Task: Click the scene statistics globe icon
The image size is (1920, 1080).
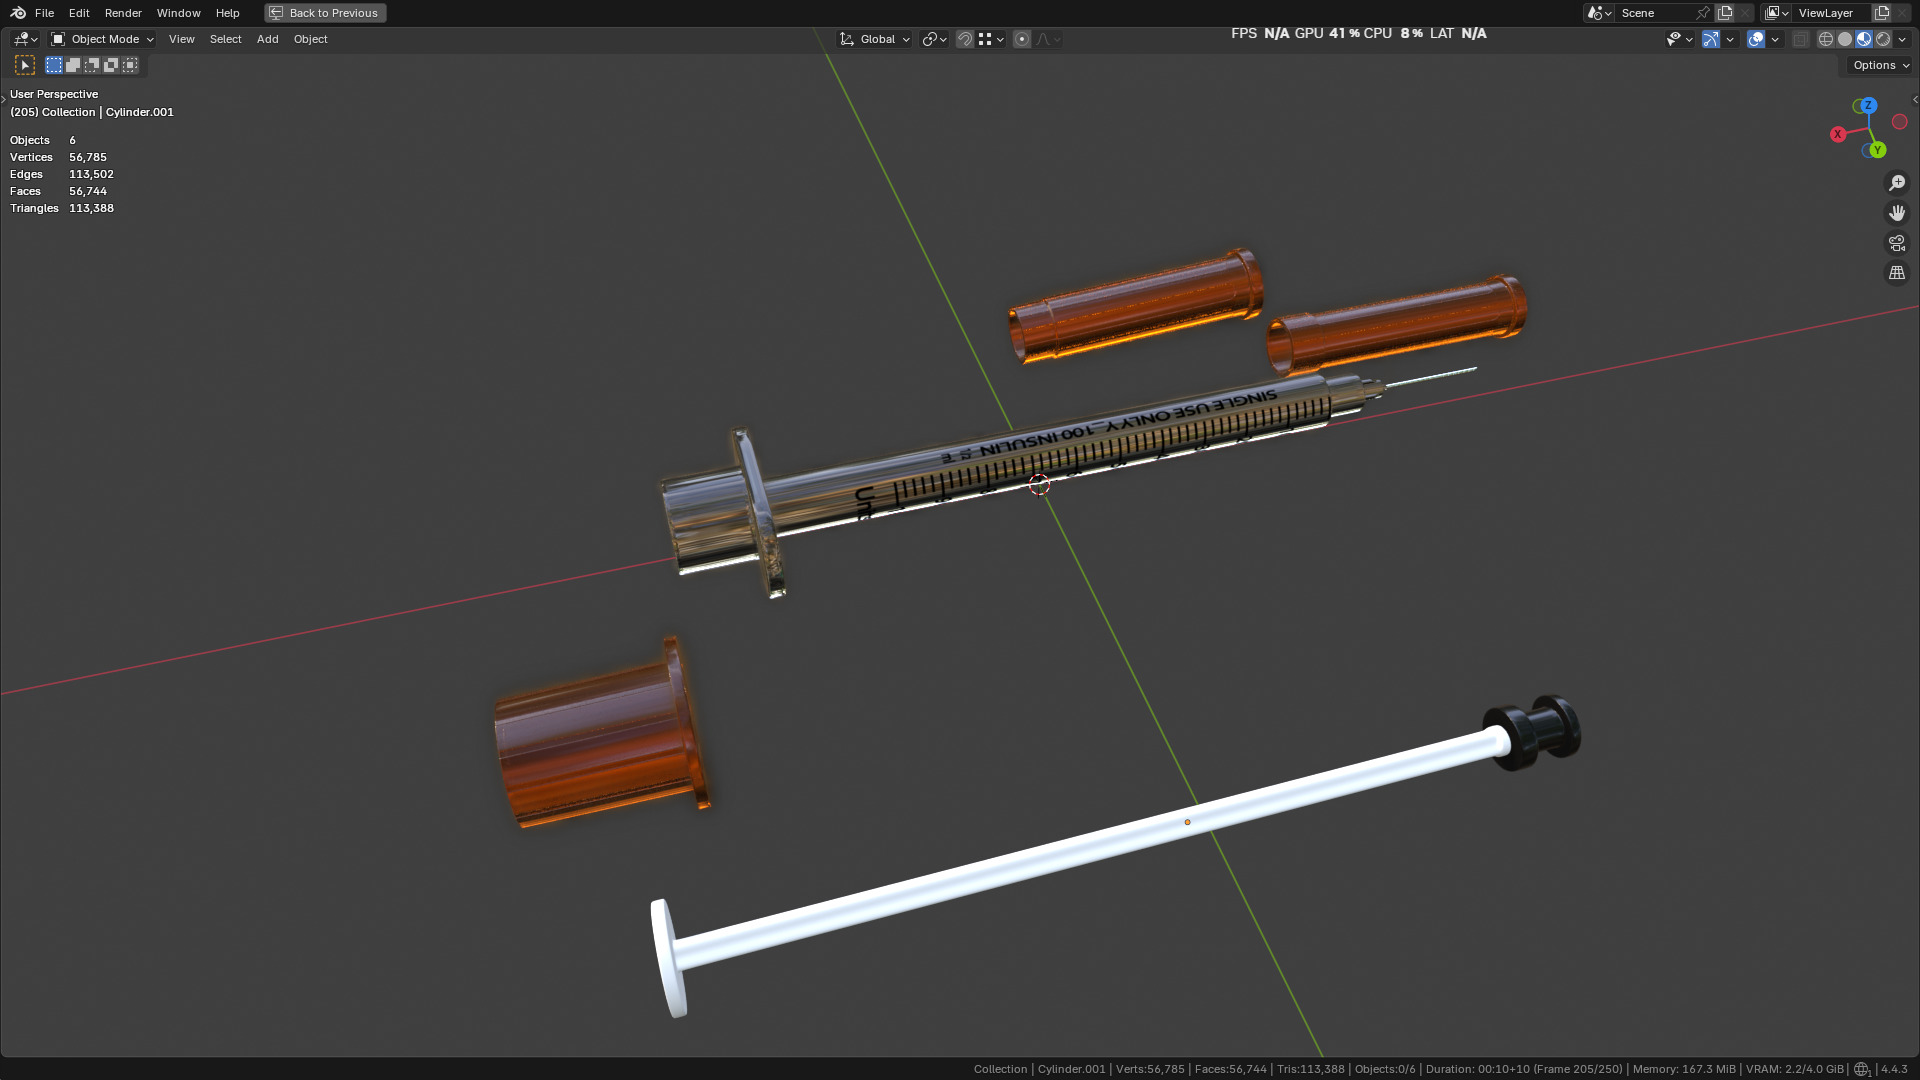Action: click(1862, 1069)
